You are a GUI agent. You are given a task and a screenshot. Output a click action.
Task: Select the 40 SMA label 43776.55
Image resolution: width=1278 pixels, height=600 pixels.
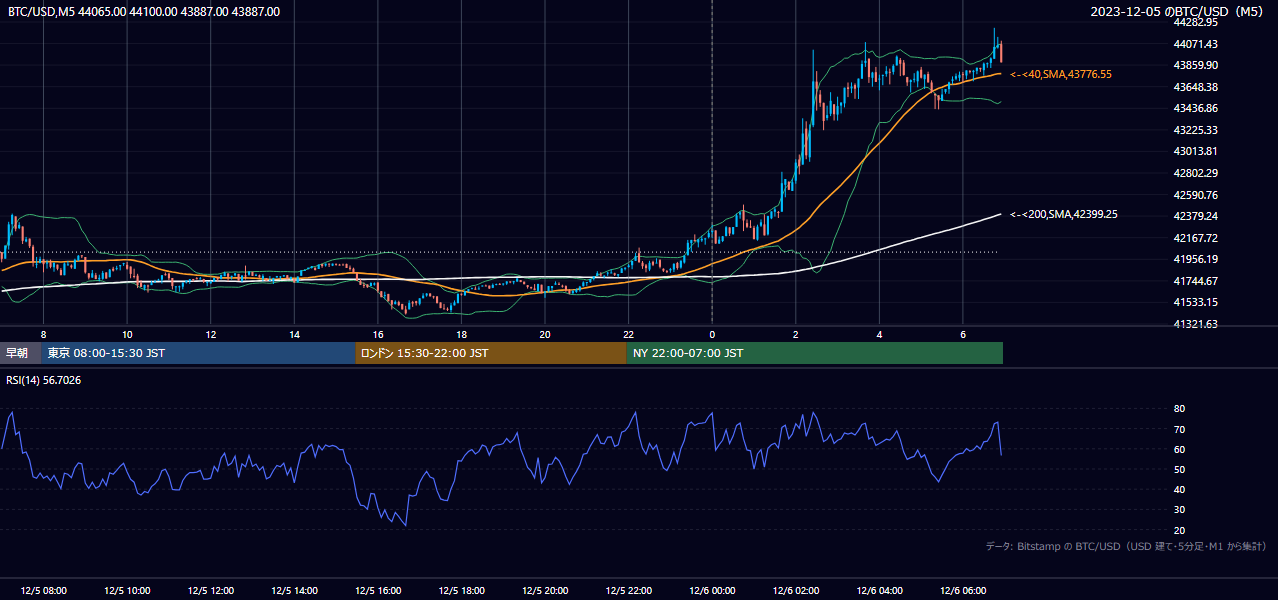coord(1061,74)
